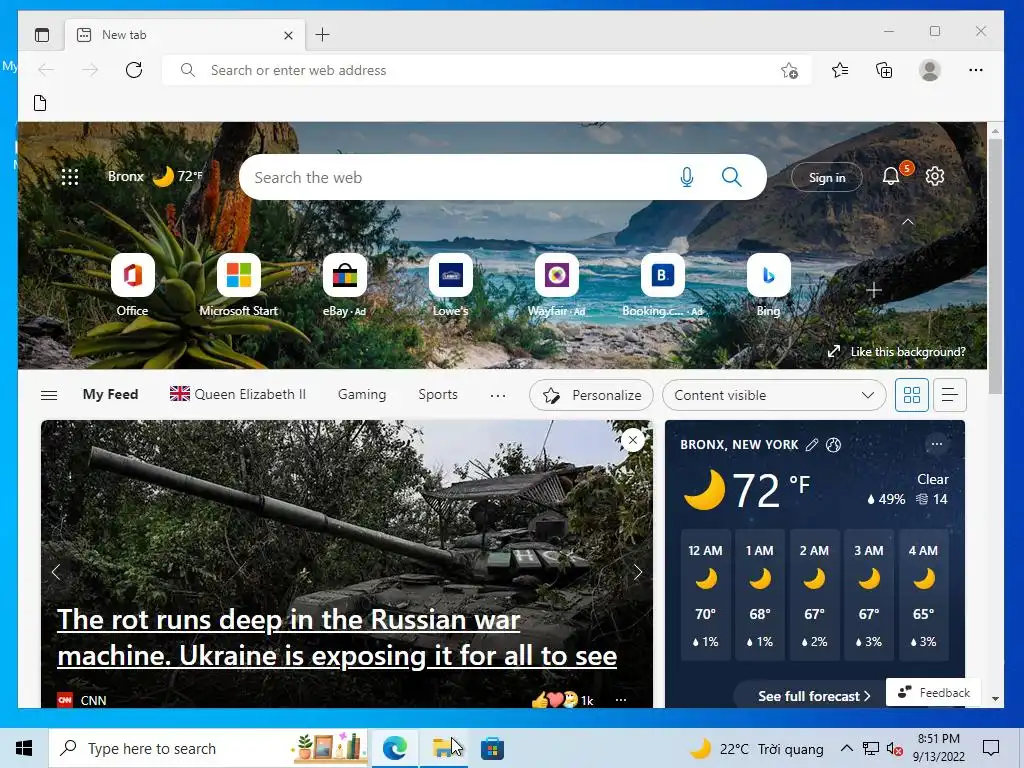1024x768 pixels.
Task: Click the page icon in favorites bar
Action: [40, 103]
